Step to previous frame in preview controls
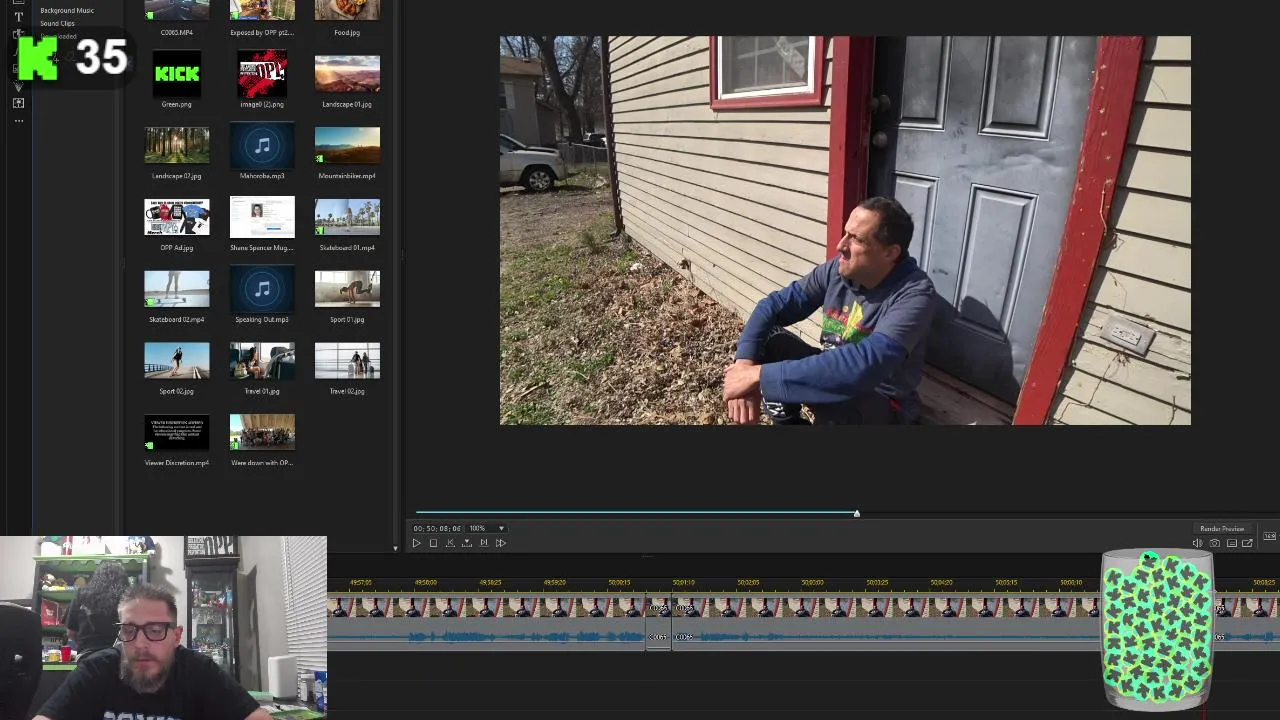Image resolution: width=1280 pixels, height=720 pixels. click(450, 543)
